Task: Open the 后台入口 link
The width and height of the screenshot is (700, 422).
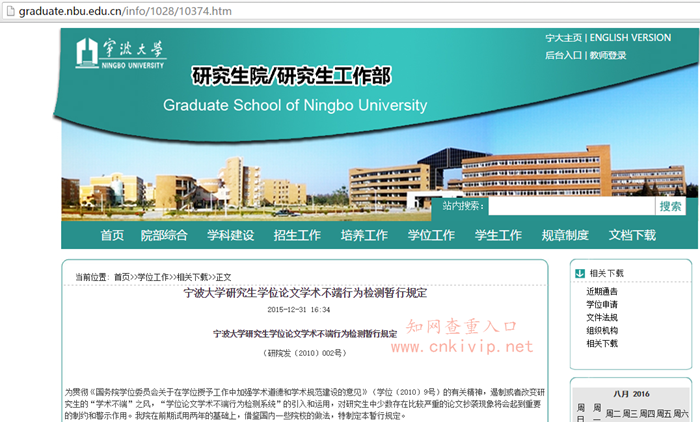Action: 563,55
